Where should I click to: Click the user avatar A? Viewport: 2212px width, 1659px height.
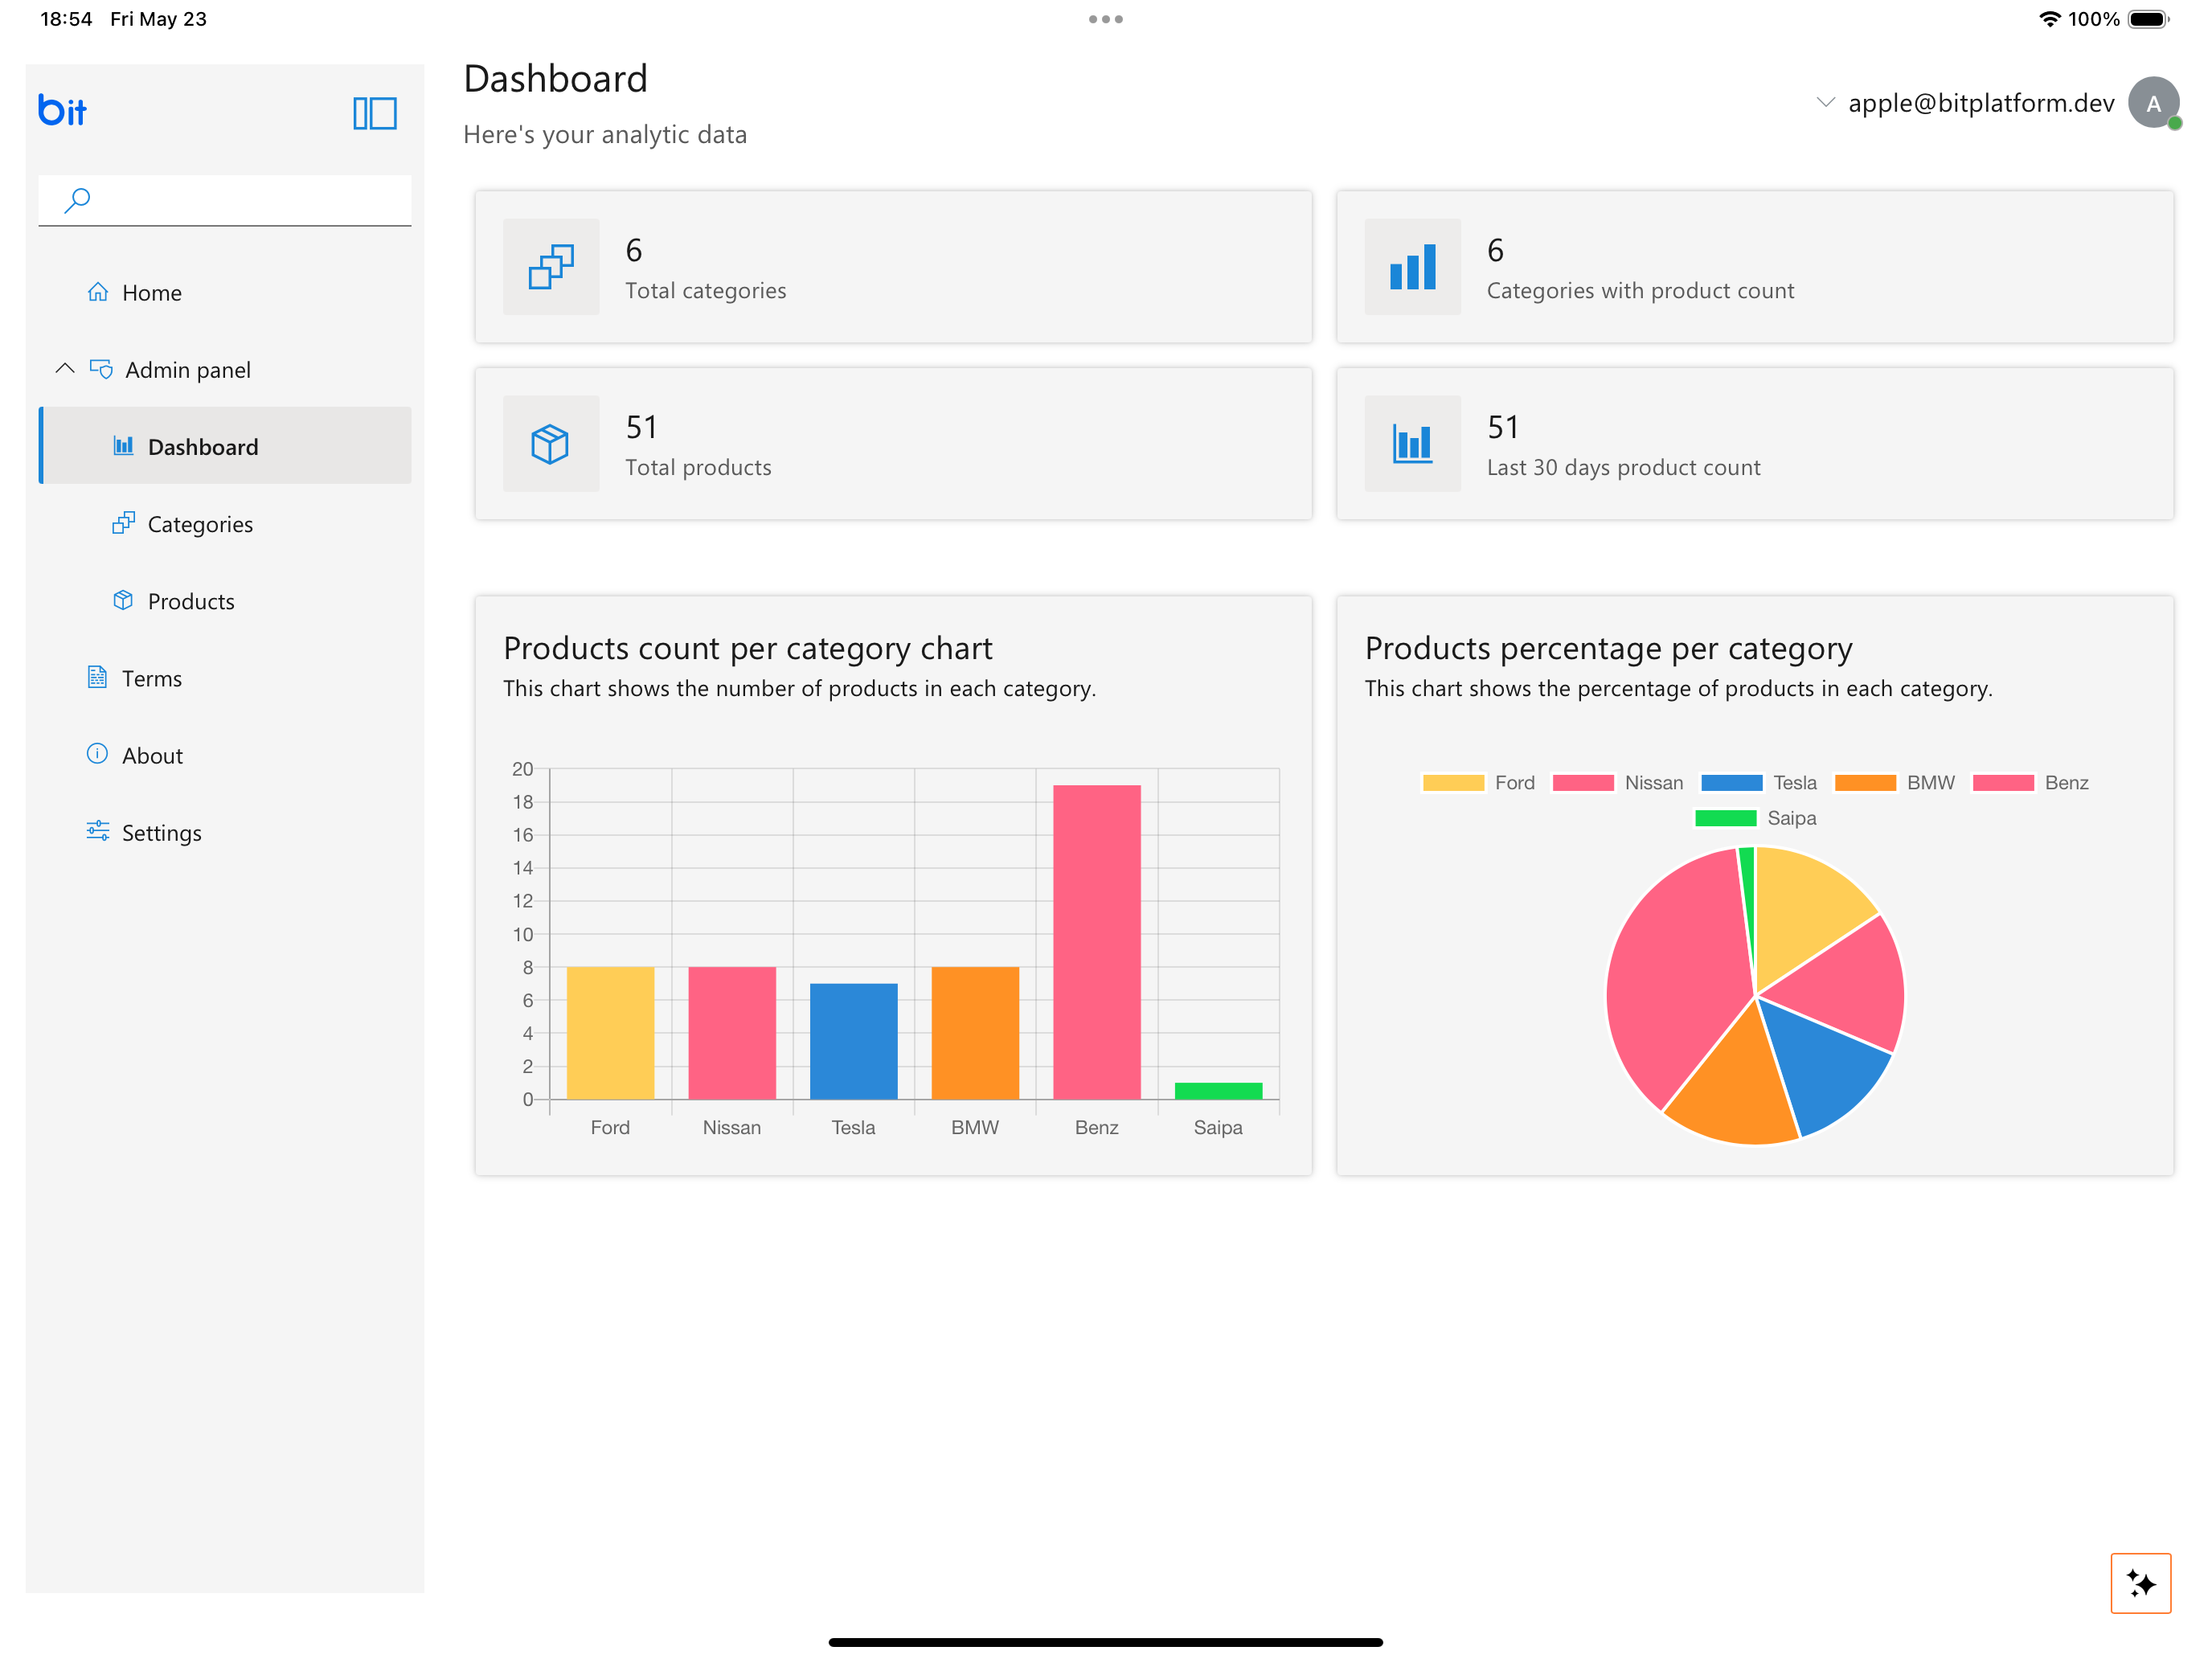pyautogui.click(x=2153, y=103)
